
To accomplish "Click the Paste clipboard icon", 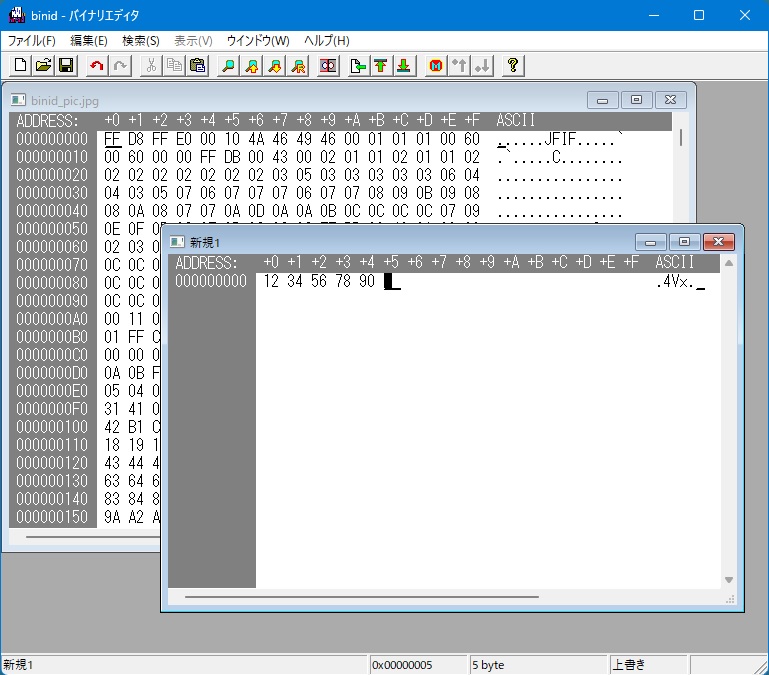I will (x=197, y=65).
